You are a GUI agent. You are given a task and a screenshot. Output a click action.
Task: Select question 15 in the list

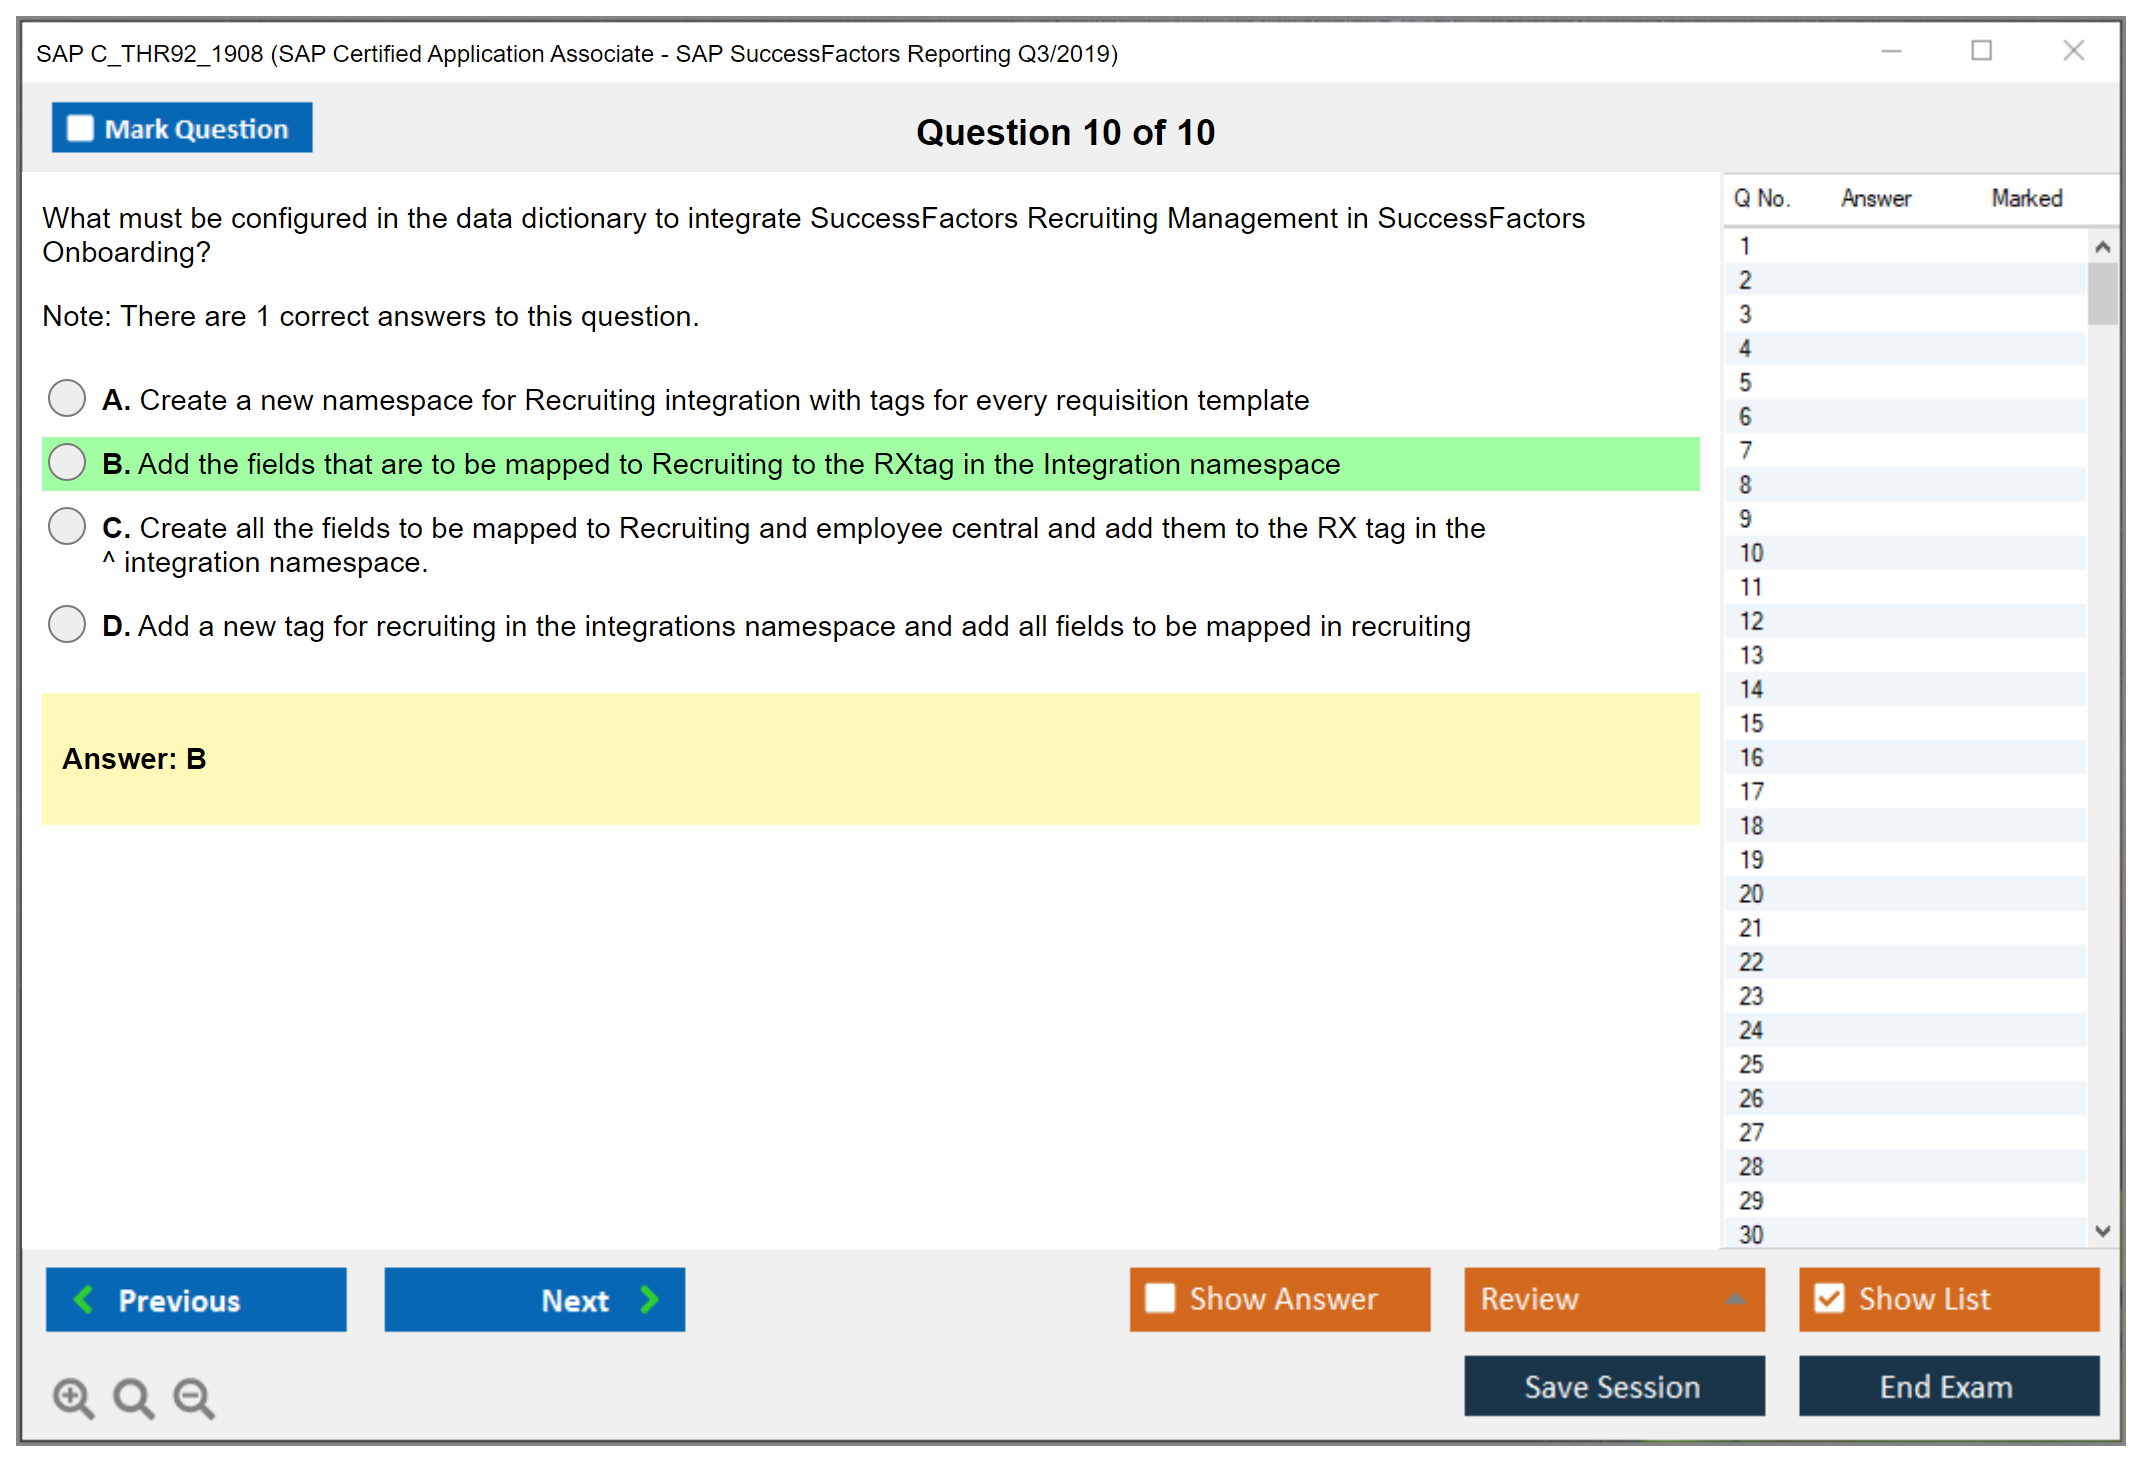[1751, 723]
